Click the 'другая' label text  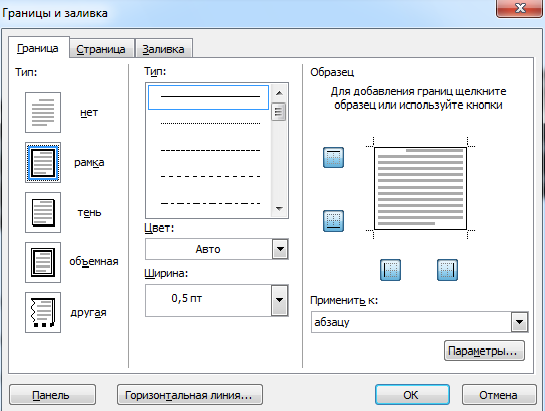click(x=88, y=312)
